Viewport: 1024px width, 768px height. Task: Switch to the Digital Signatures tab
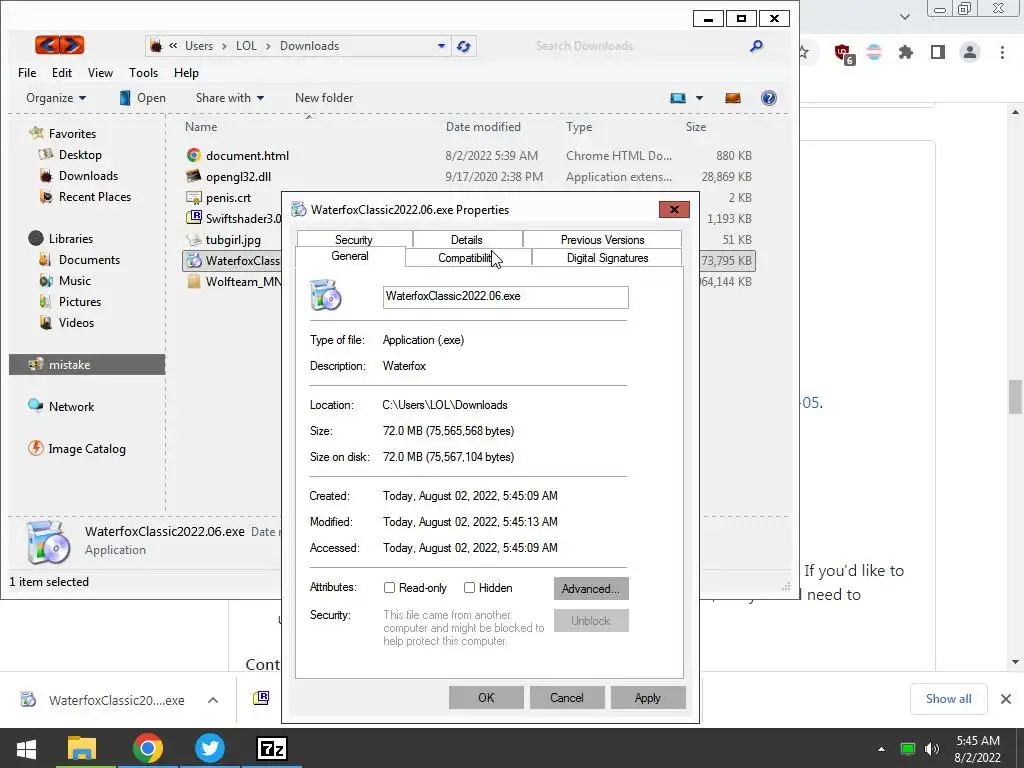click(607, 258)
